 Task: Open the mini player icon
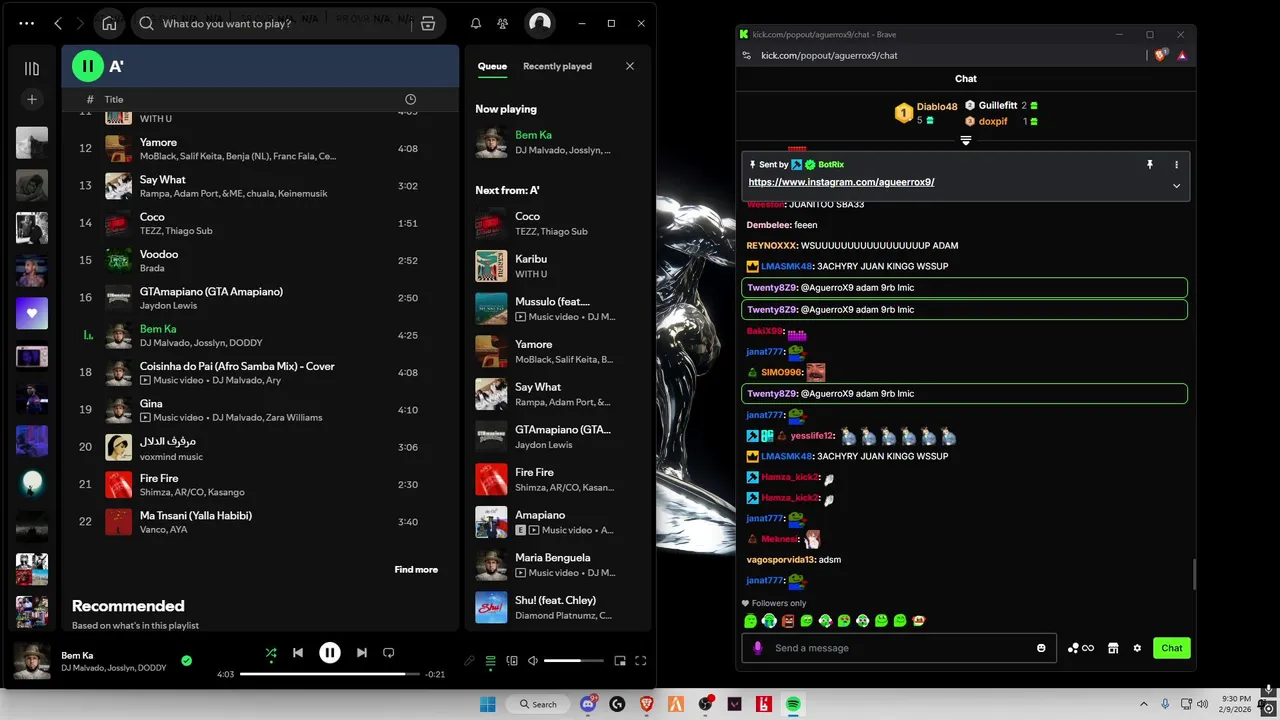click(x=620, y=660)
